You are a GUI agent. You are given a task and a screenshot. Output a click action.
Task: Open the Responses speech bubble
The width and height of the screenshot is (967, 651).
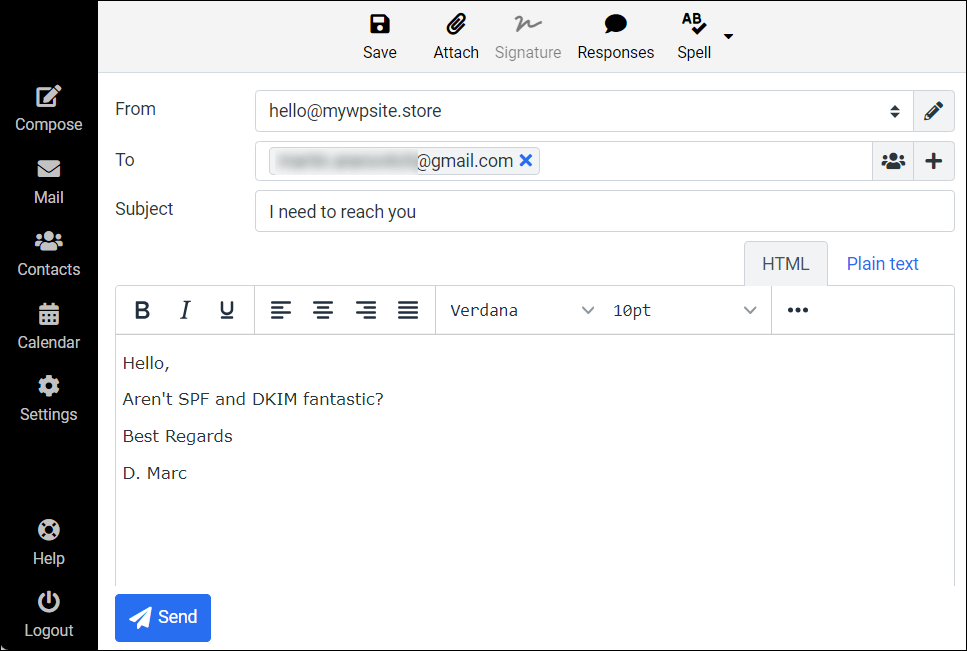coord(615,37)
